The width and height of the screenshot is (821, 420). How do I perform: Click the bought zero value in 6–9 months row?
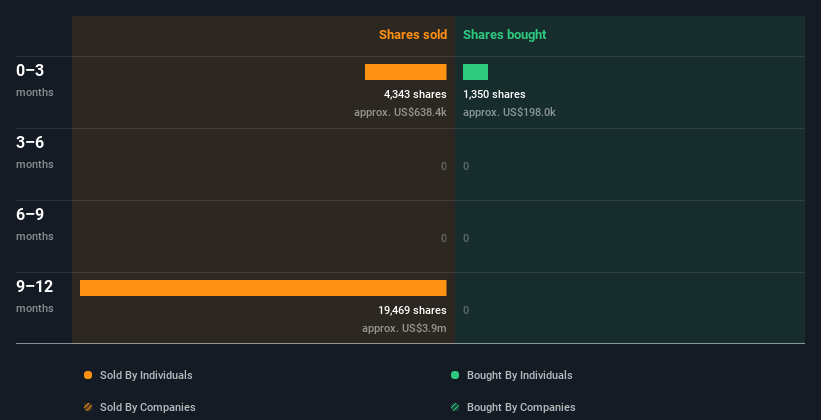466,238
